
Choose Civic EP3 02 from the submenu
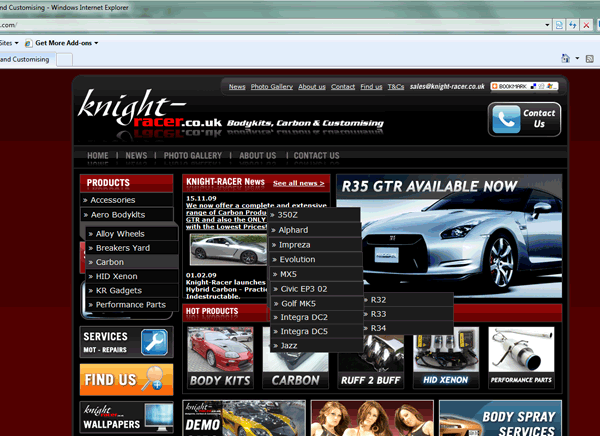coord(316,289)
